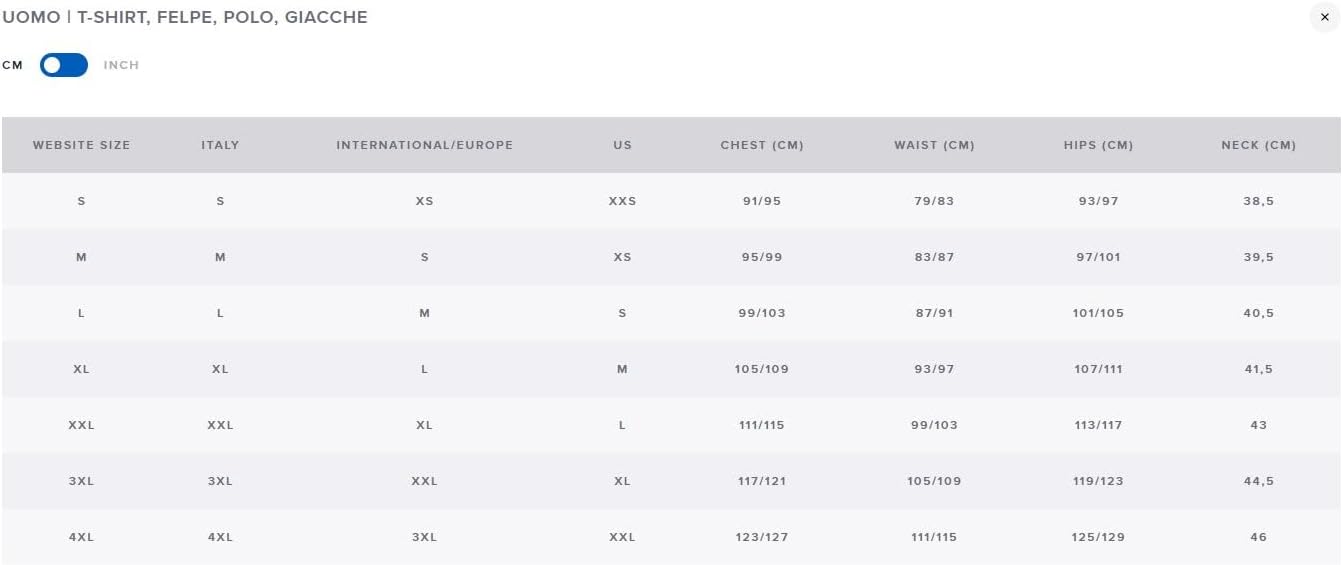Click hips value 119/123 cell

point(1098,481)
